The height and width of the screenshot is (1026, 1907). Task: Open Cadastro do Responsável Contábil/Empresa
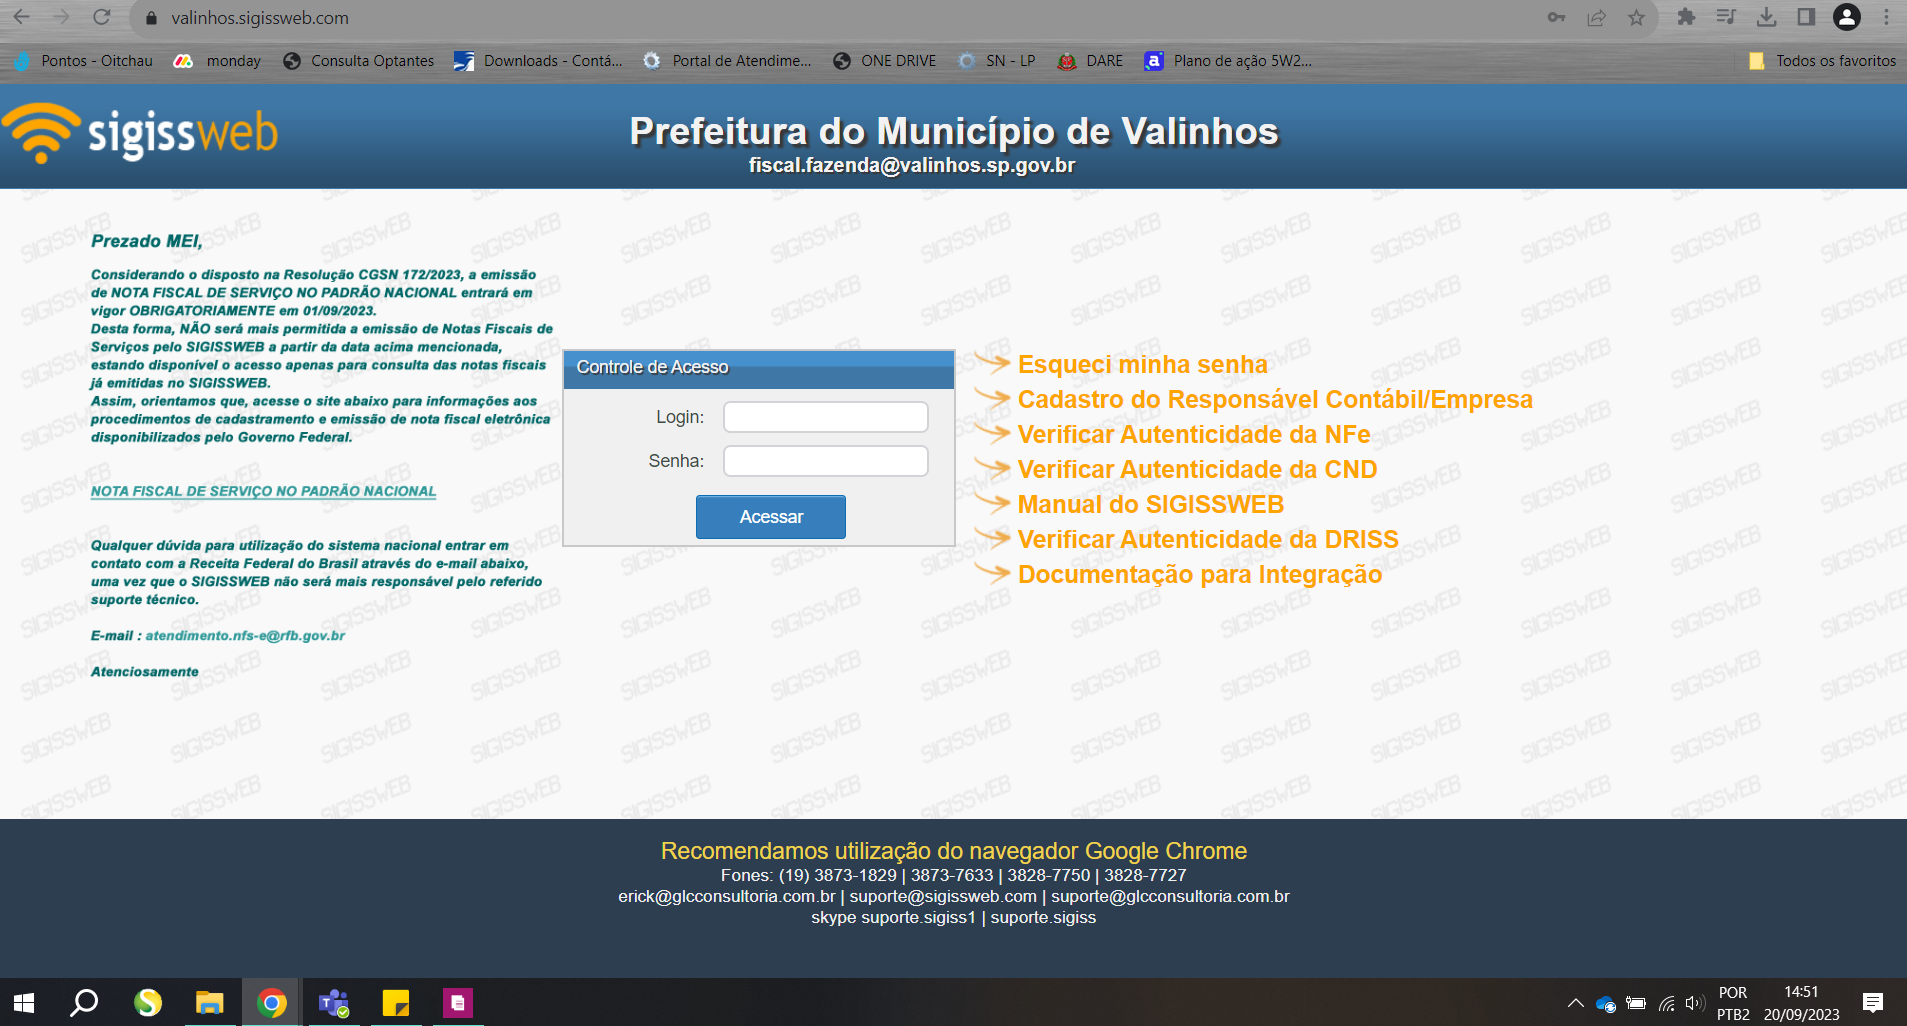[1275, 400]
